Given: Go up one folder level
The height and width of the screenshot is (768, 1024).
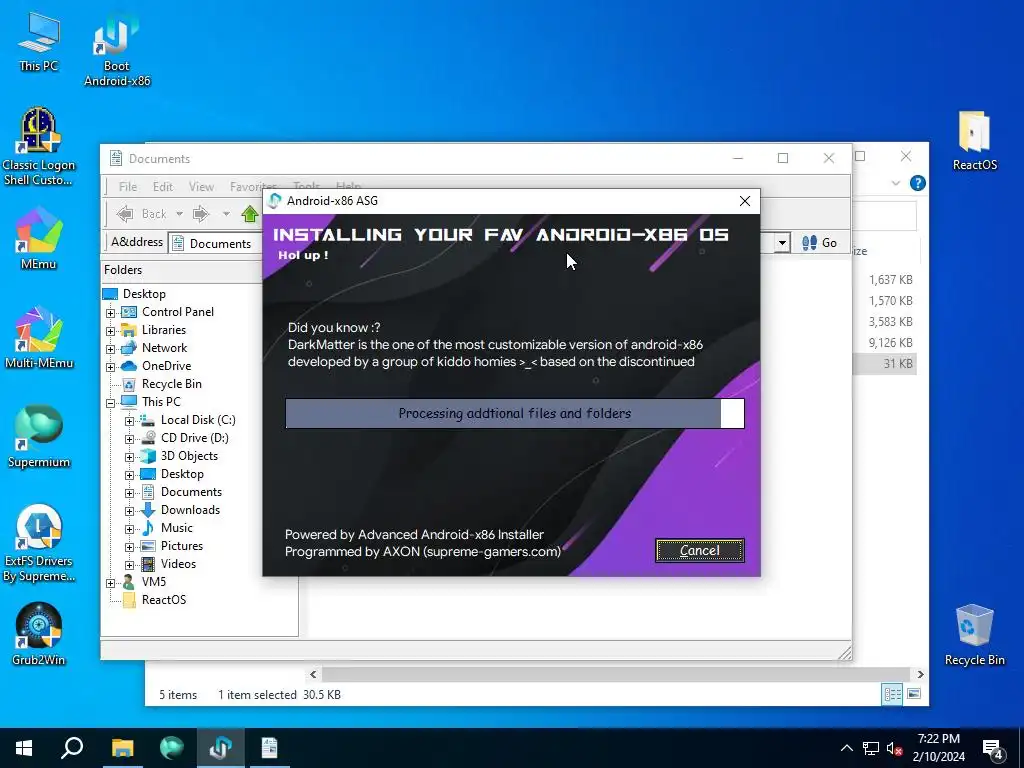Looking at the screenshot, I should tap(249, 214).
